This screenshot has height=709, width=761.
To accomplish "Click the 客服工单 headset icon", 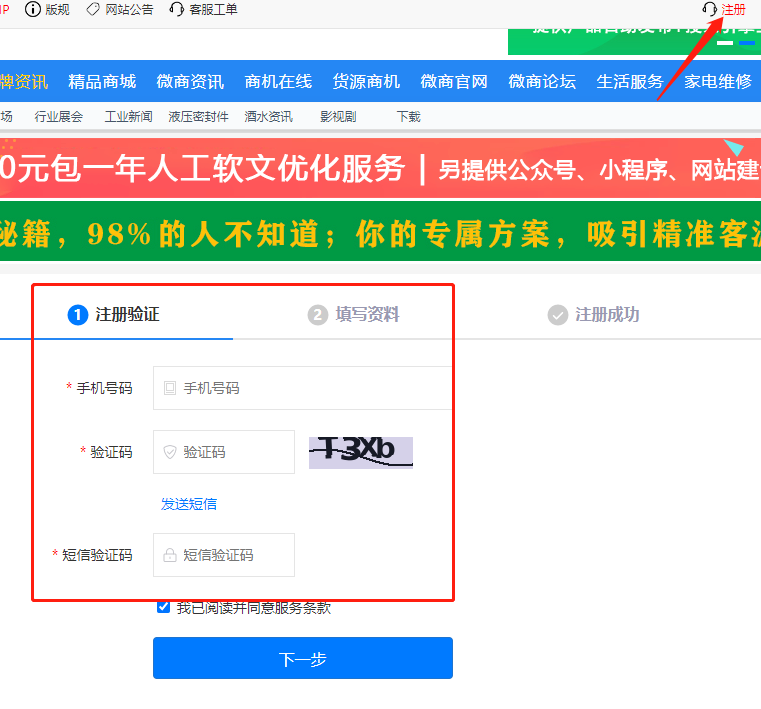I will [x=177, y=9].
